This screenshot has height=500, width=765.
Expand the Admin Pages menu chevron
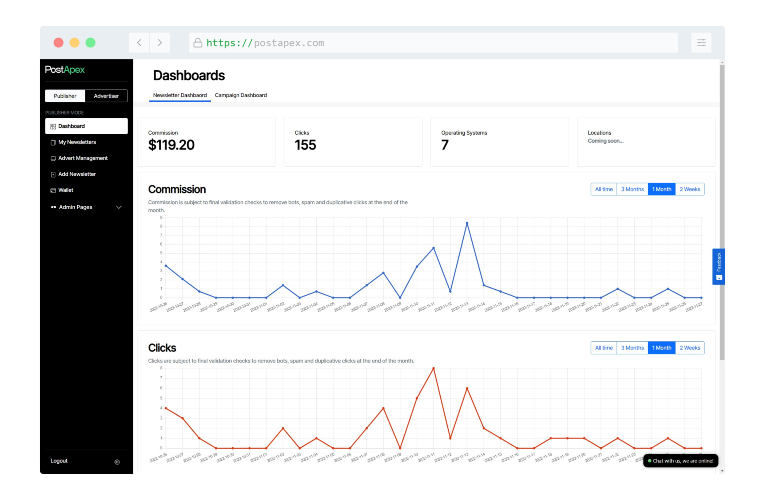(x=119, y=207)
